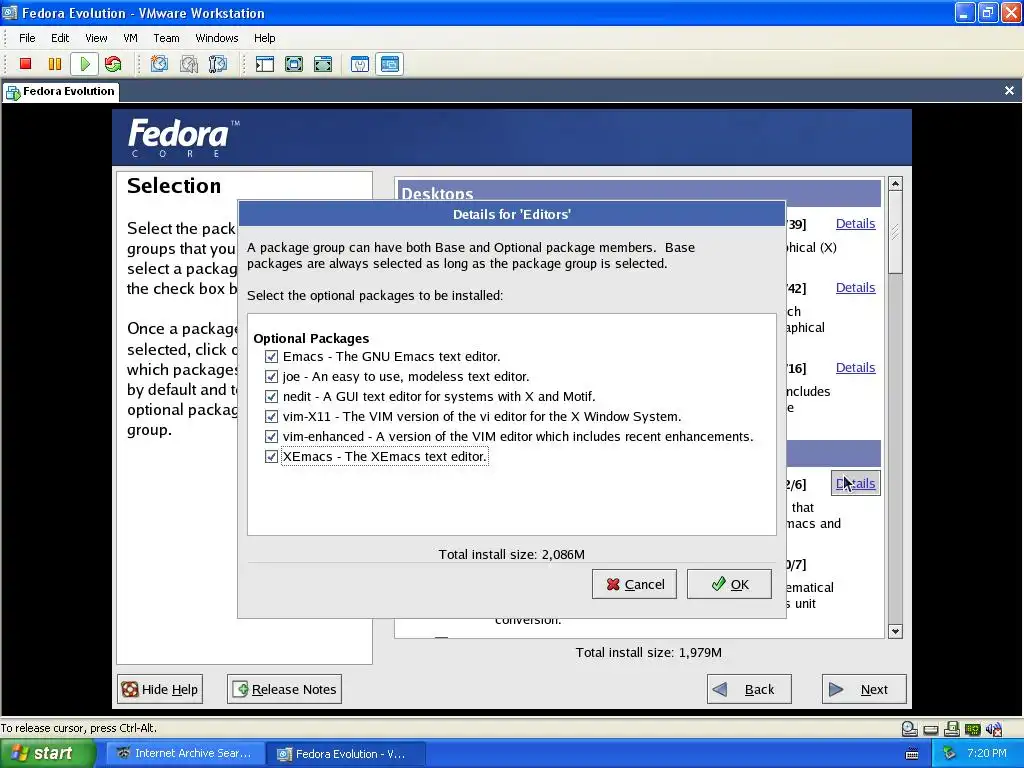The width and height of the screenshot is (1024, 768).
Task: Open the VM summary view wrench icon
Action: coord(360,64)
